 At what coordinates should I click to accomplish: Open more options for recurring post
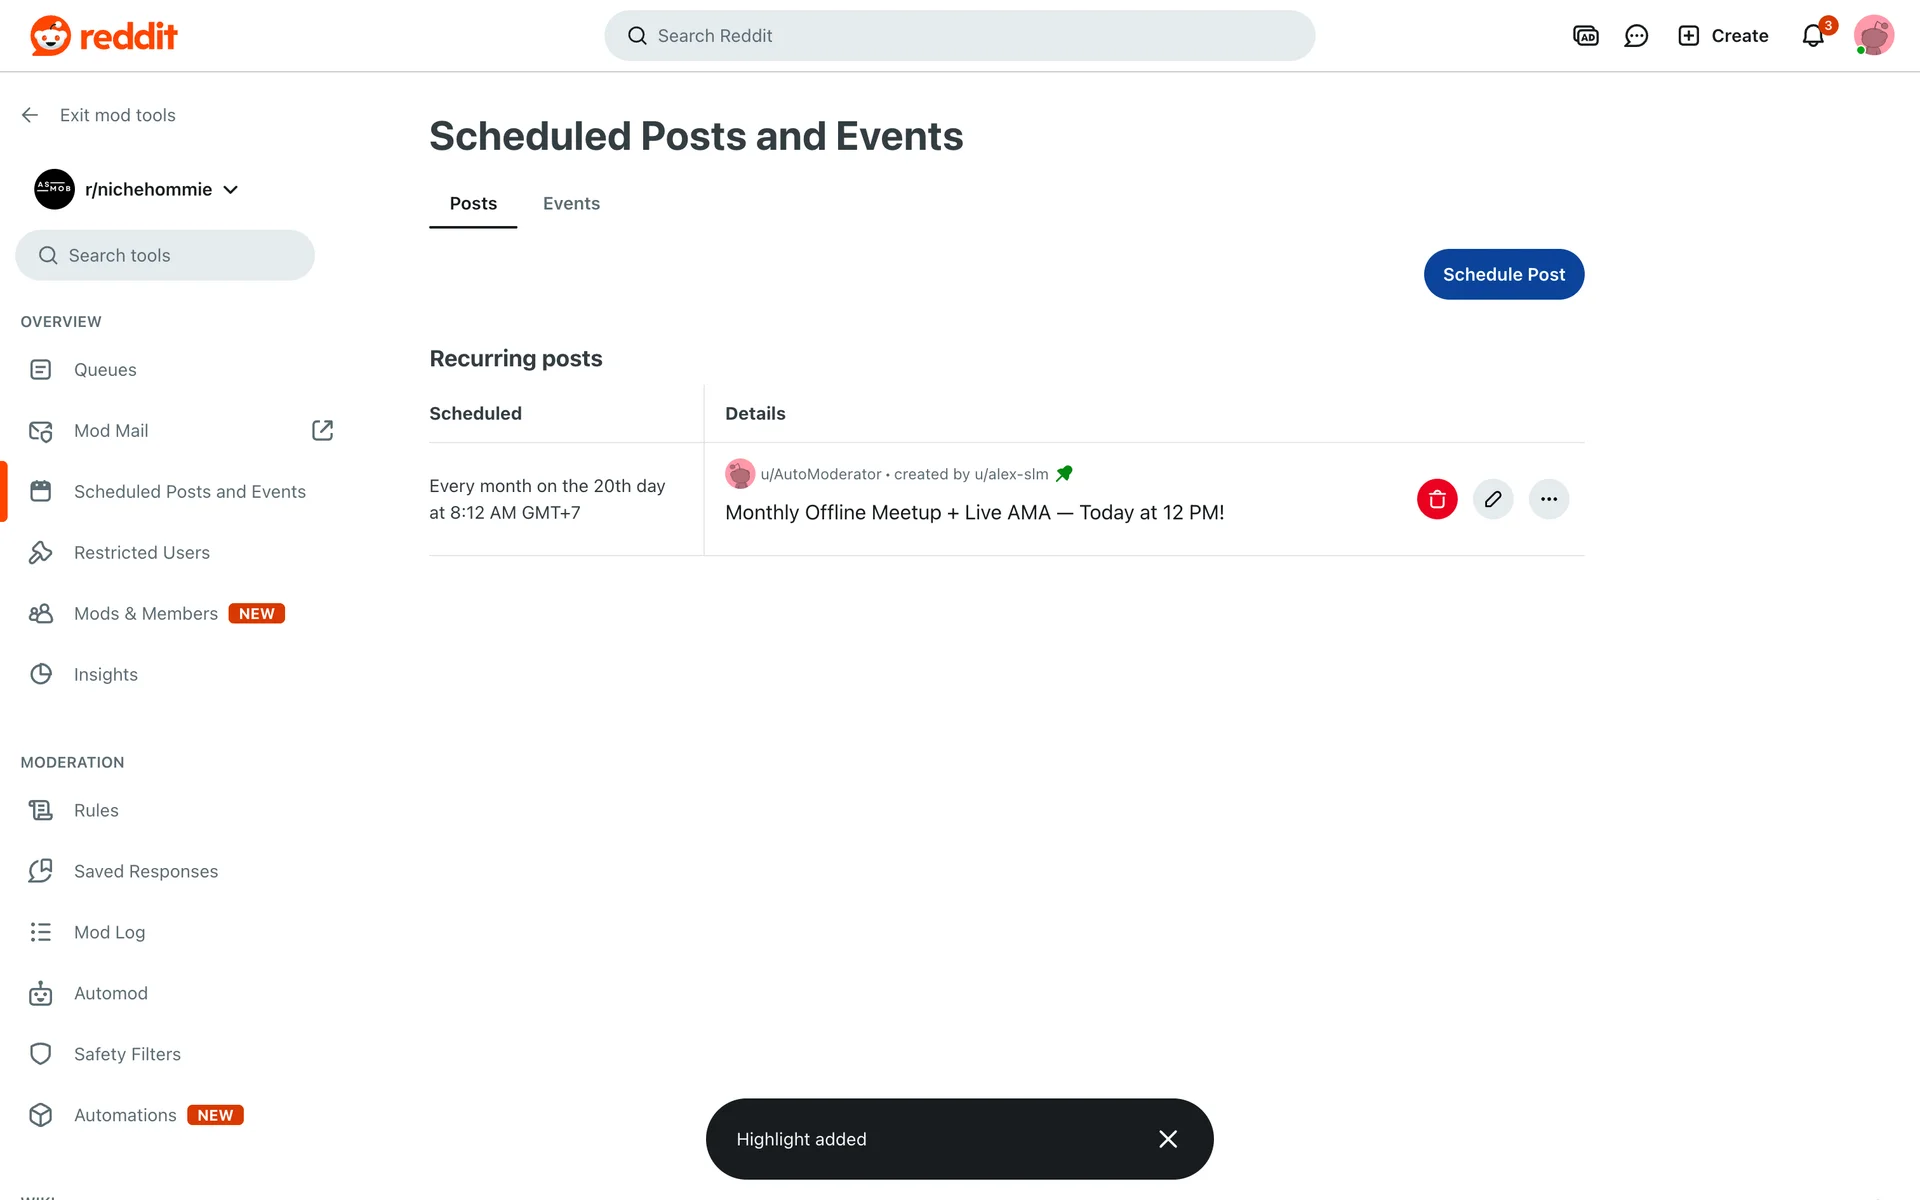(1549, 499)
